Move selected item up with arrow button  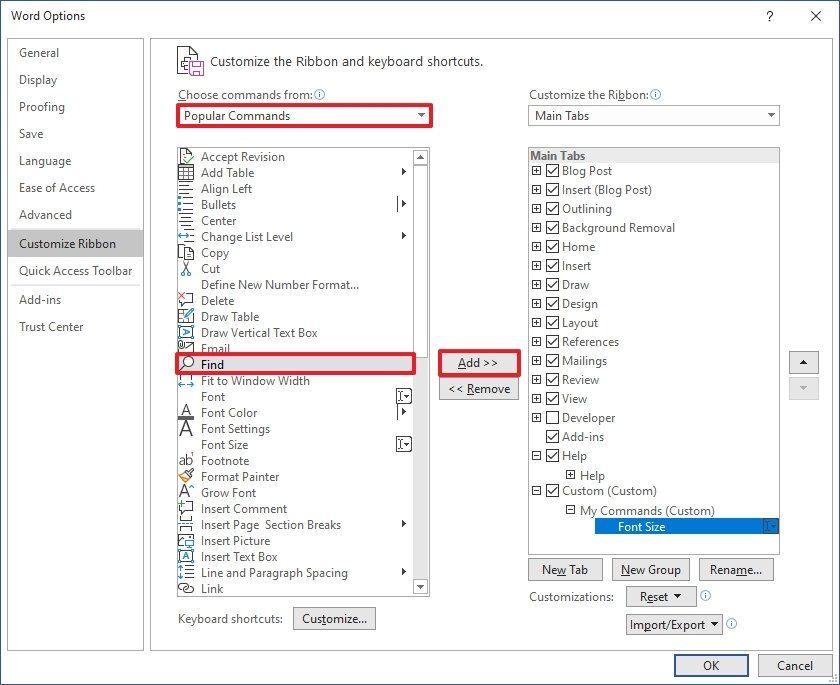(x=804, y=363)
